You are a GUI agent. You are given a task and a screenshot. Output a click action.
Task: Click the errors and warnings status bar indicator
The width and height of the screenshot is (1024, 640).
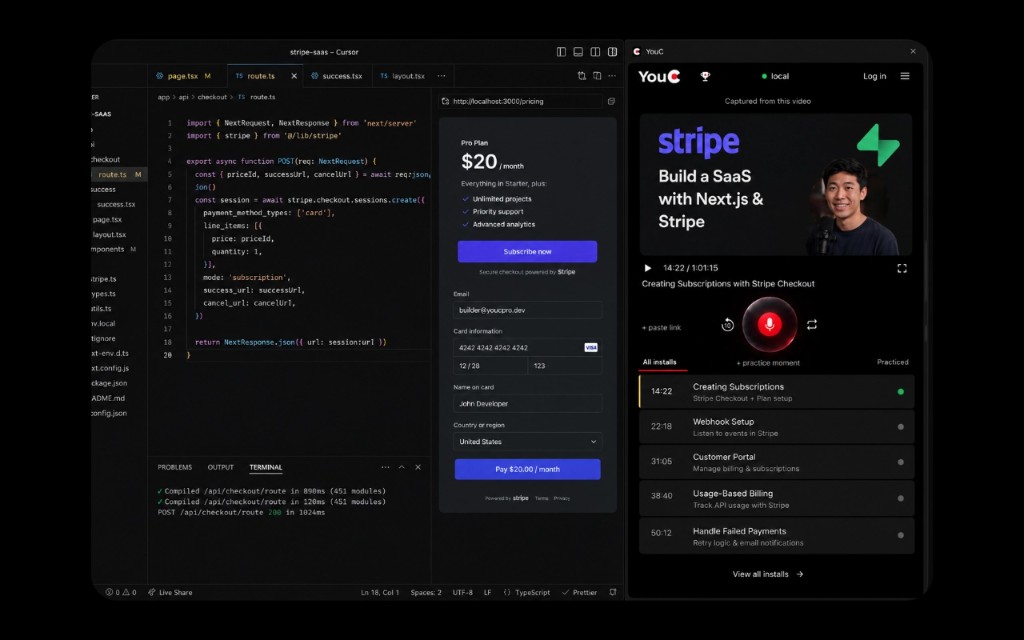[x=121, y=592]
